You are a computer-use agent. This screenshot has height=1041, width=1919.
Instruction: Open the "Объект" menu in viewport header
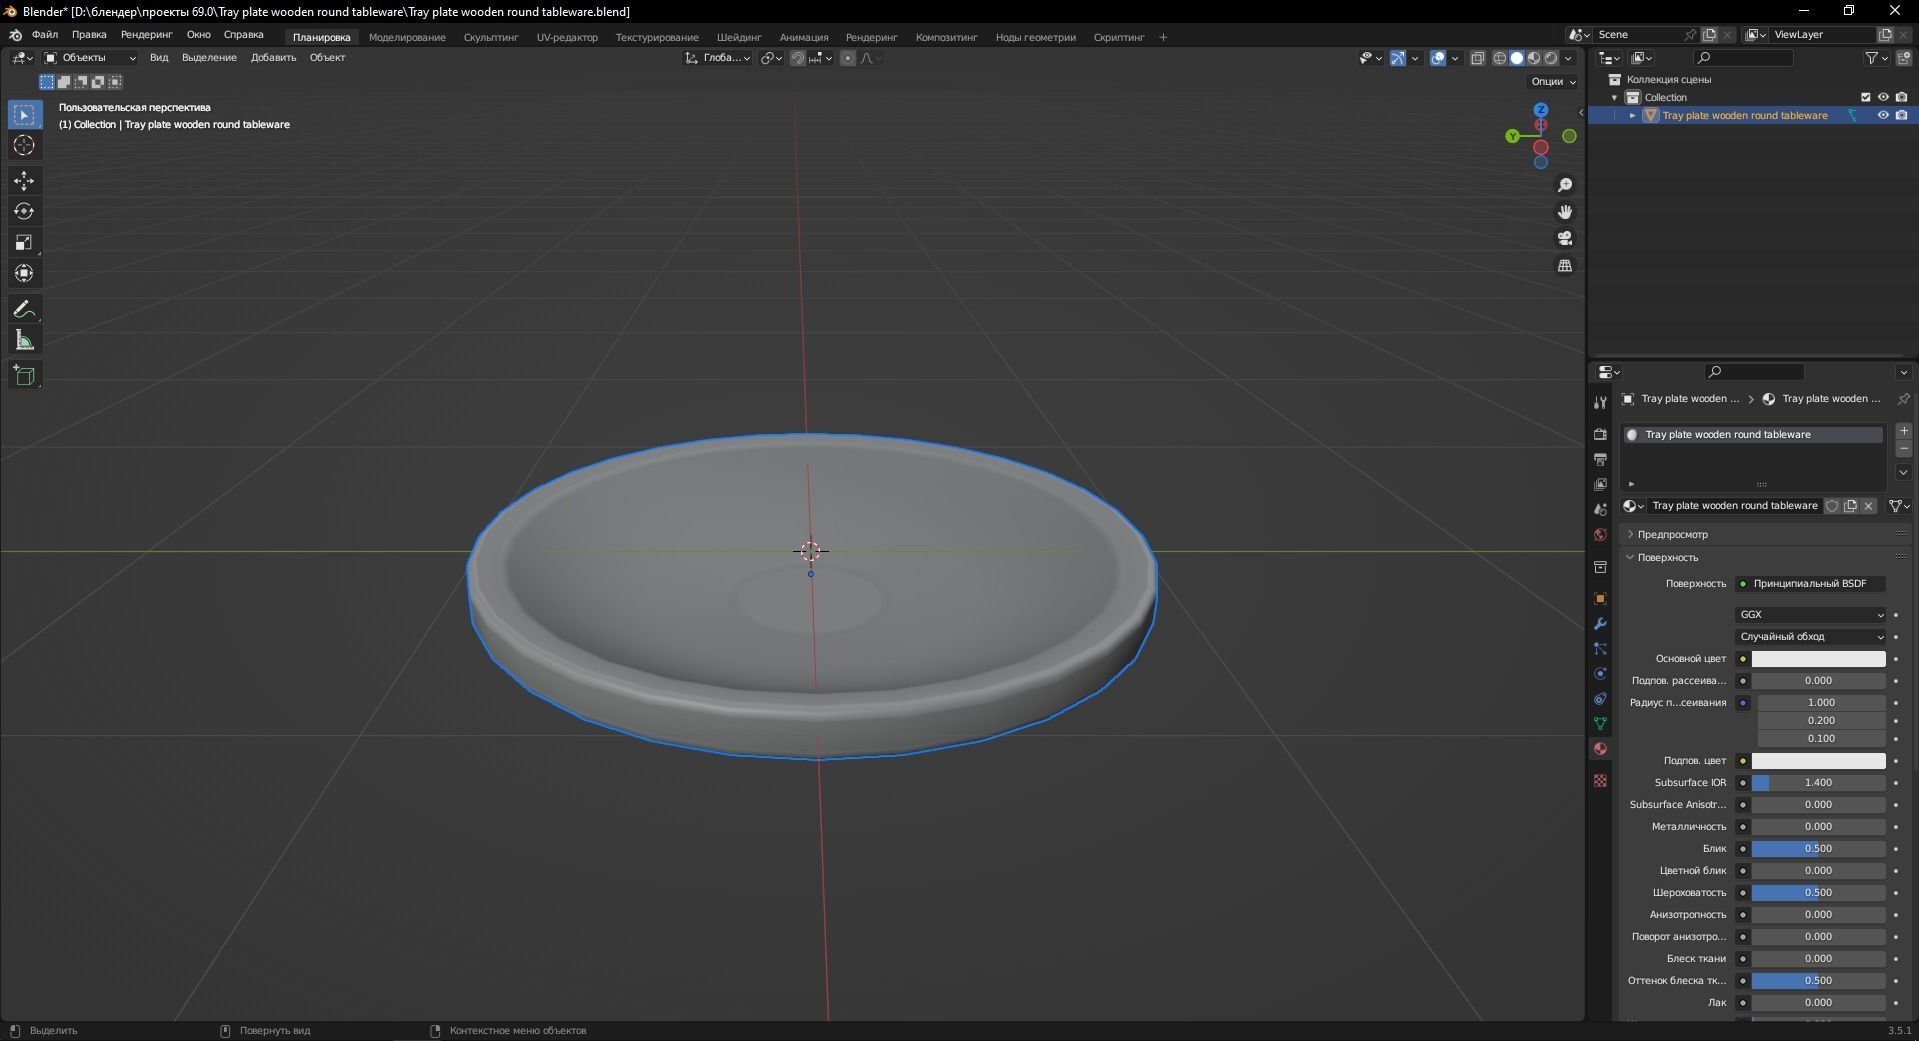(327, 58)
